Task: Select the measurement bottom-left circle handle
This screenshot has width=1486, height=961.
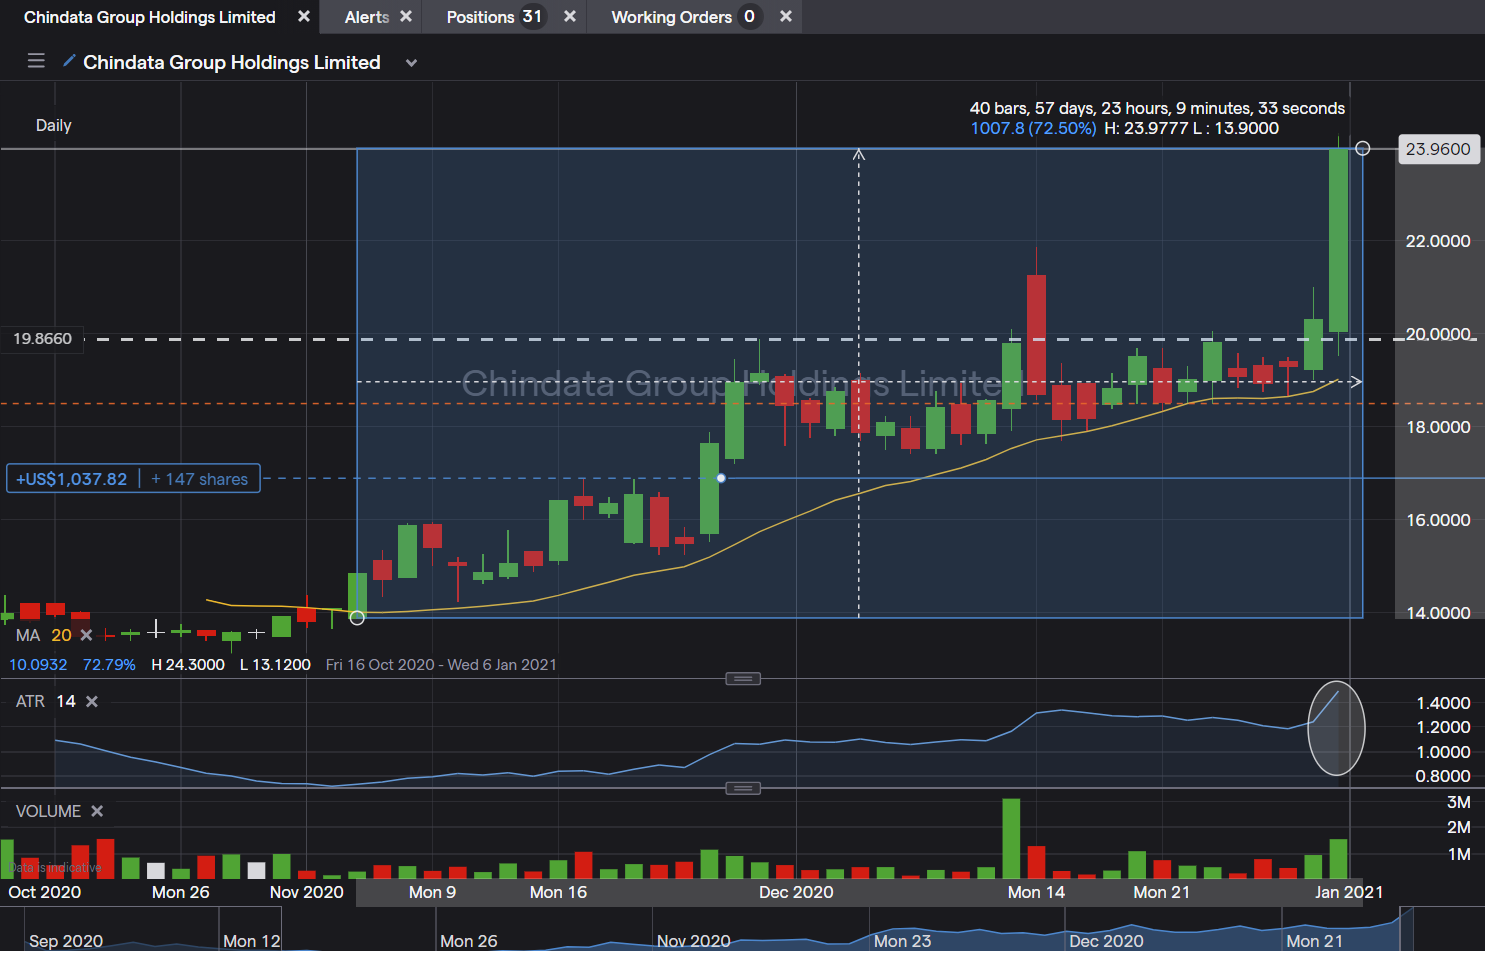Action: tap(357, 617)
